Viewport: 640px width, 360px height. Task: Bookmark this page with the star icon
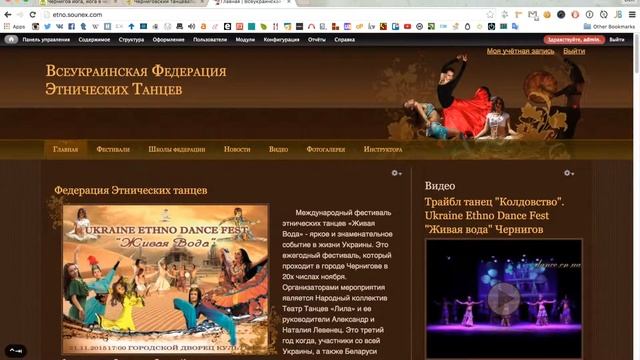pos(490,15)
